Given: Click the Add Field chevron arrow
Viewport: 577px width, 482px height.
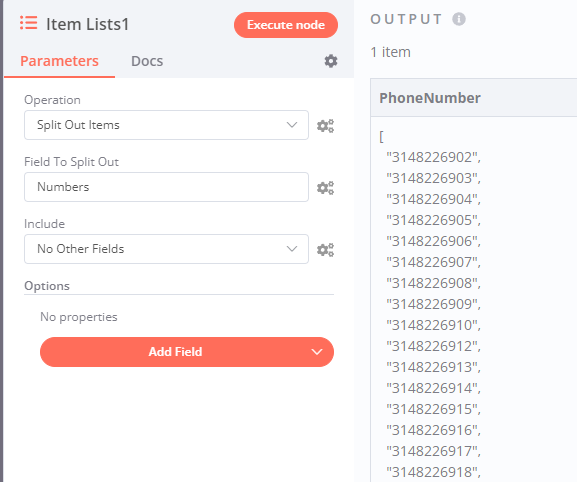Looking at the screenshot, I should (317, 352).
